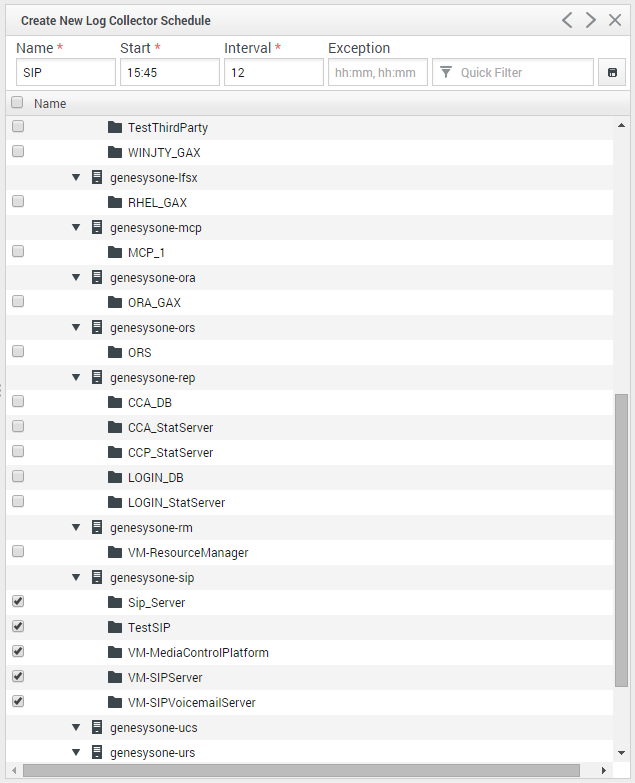Screen dimensions: 635x783
Task: Click the genesysone-sip host server icon
Action: (x=97, y=578)
